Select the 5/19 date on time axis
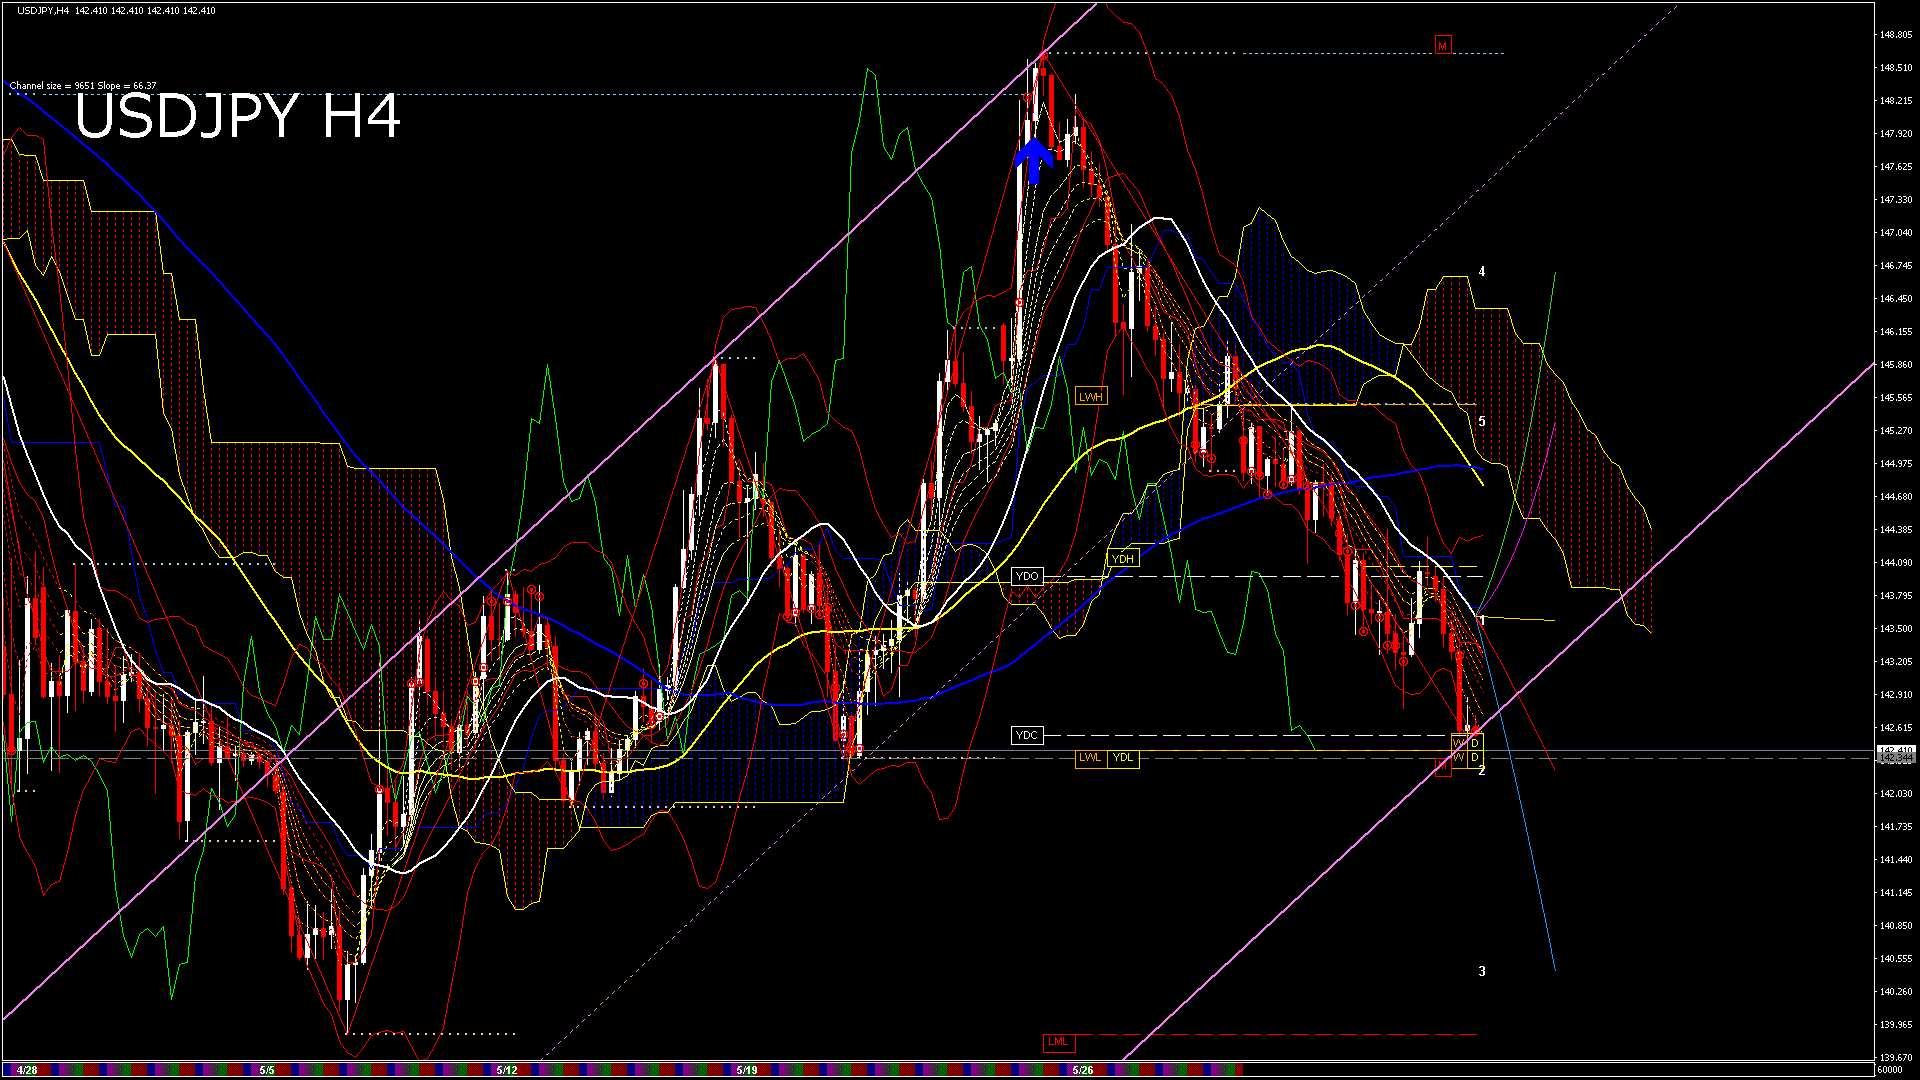The image size is (1920, 1080). 746,1070
